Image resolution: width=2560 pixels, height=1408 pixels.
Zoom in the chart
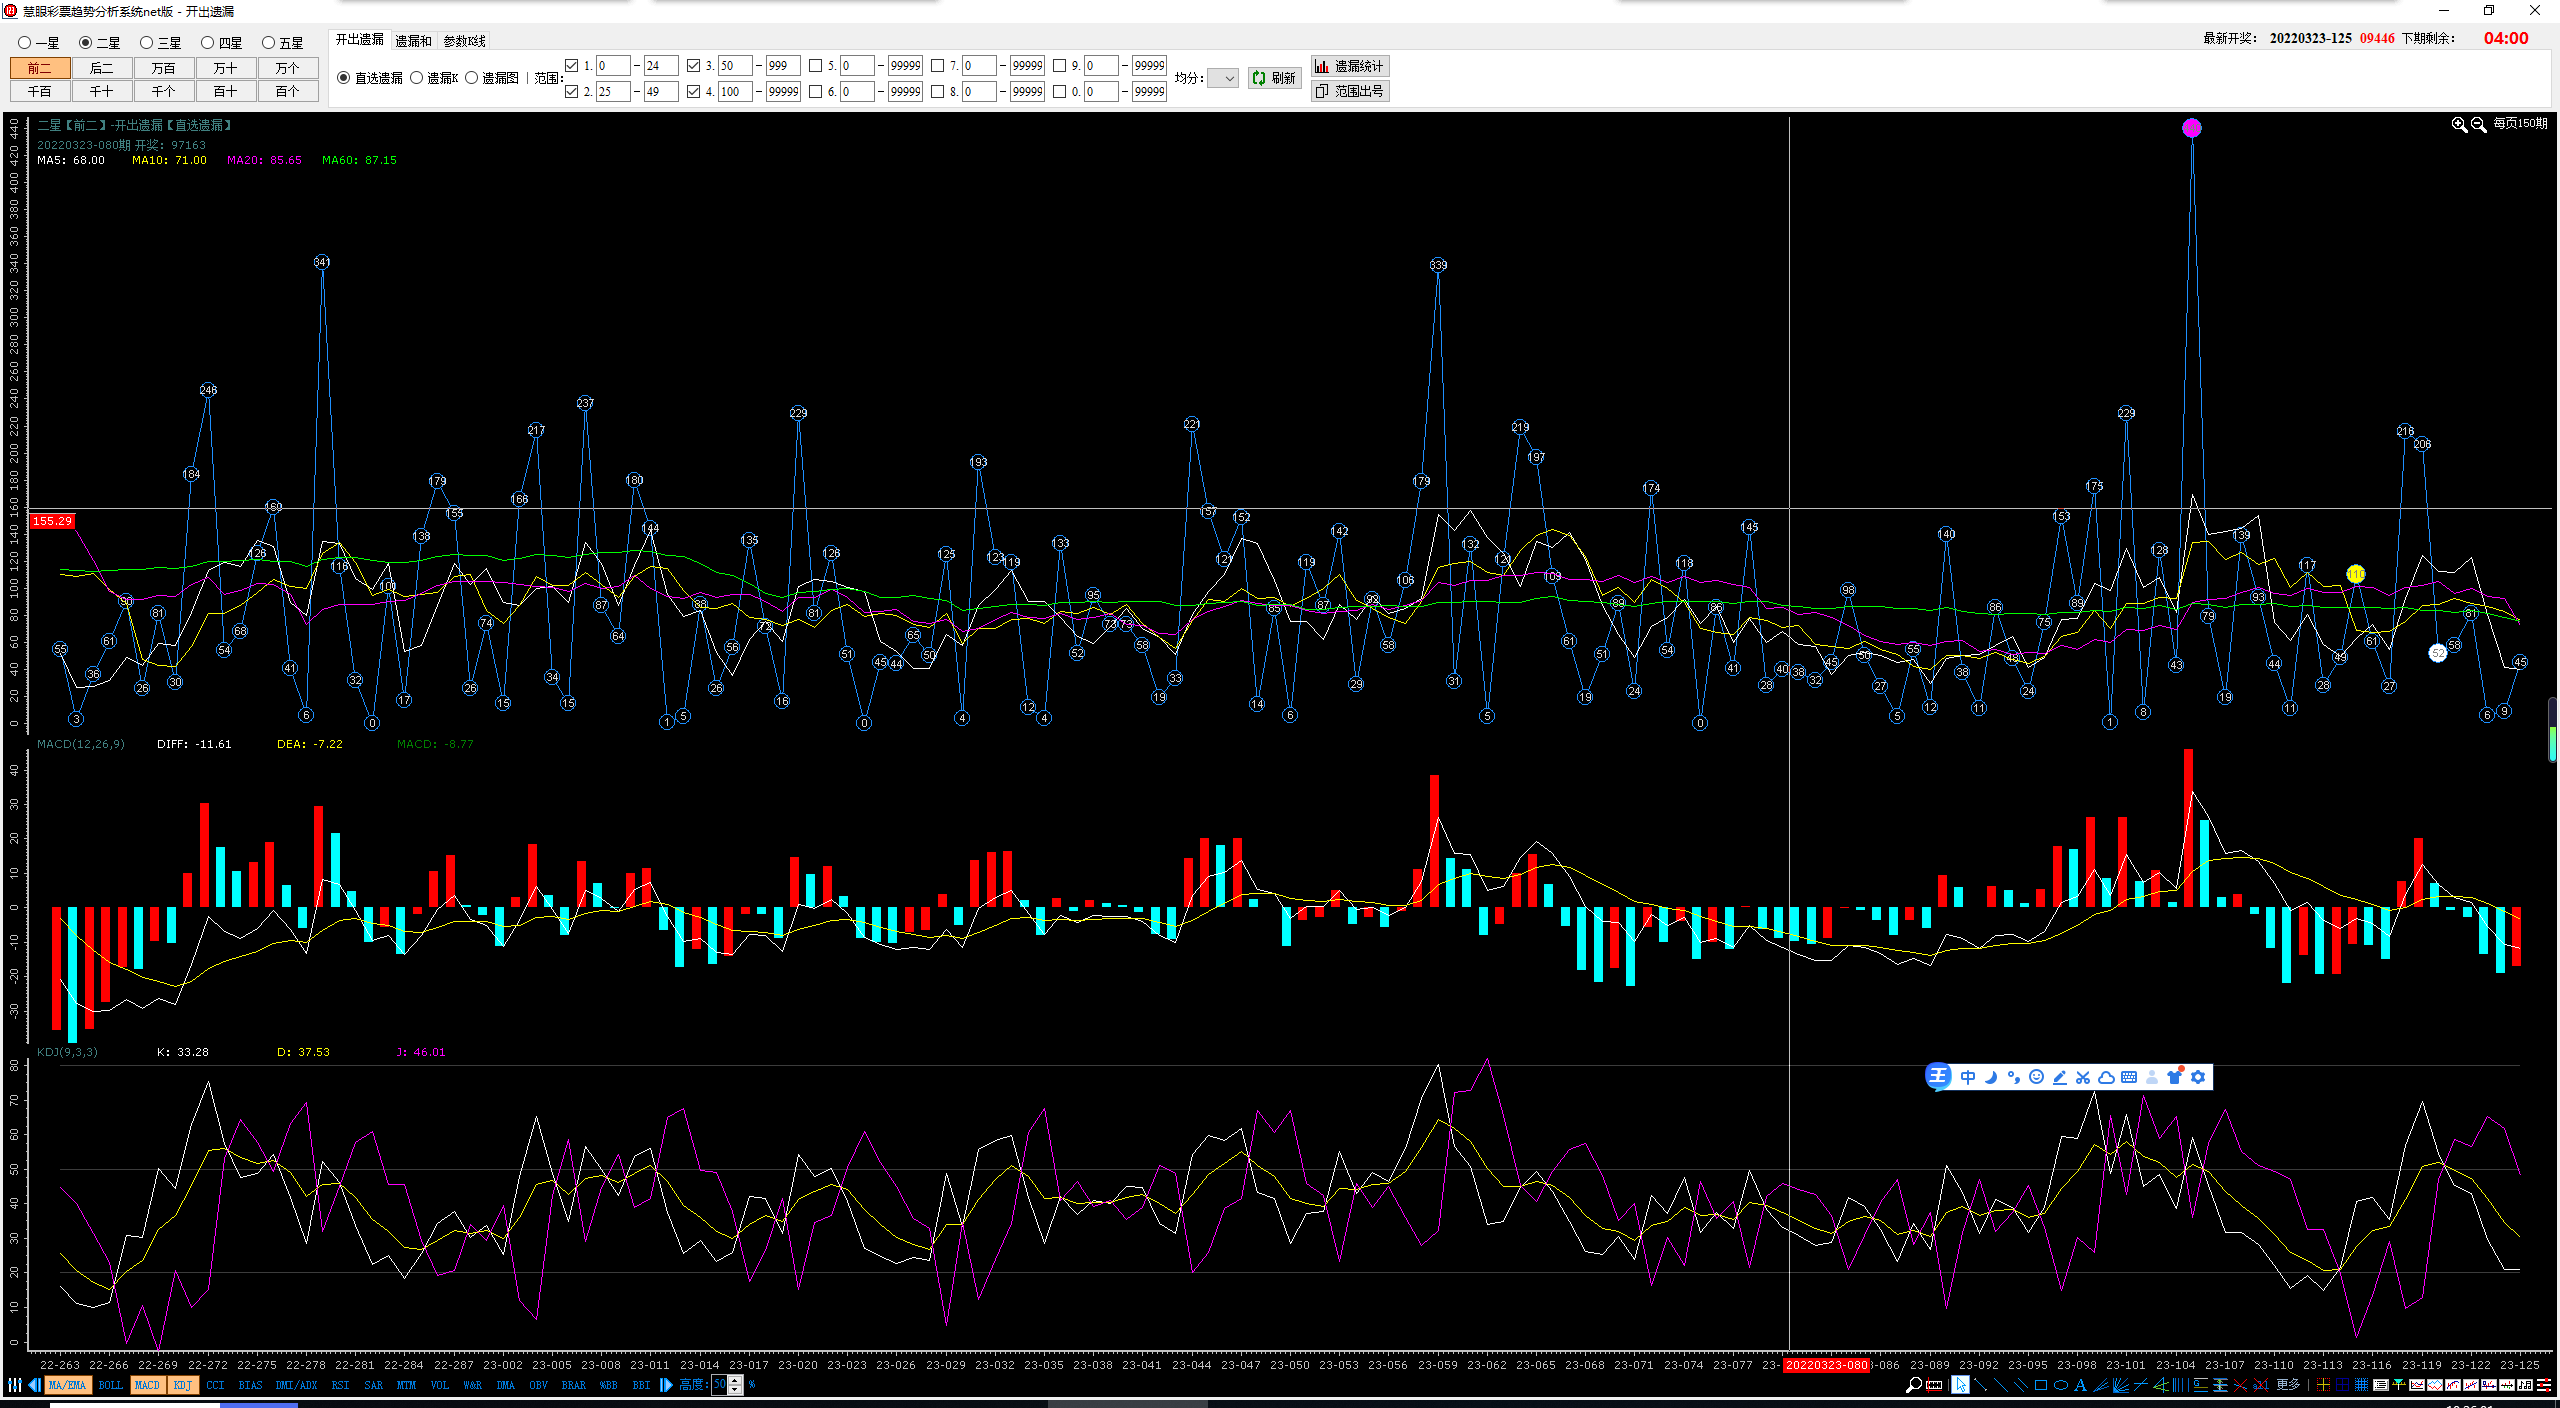(2459, 124)
